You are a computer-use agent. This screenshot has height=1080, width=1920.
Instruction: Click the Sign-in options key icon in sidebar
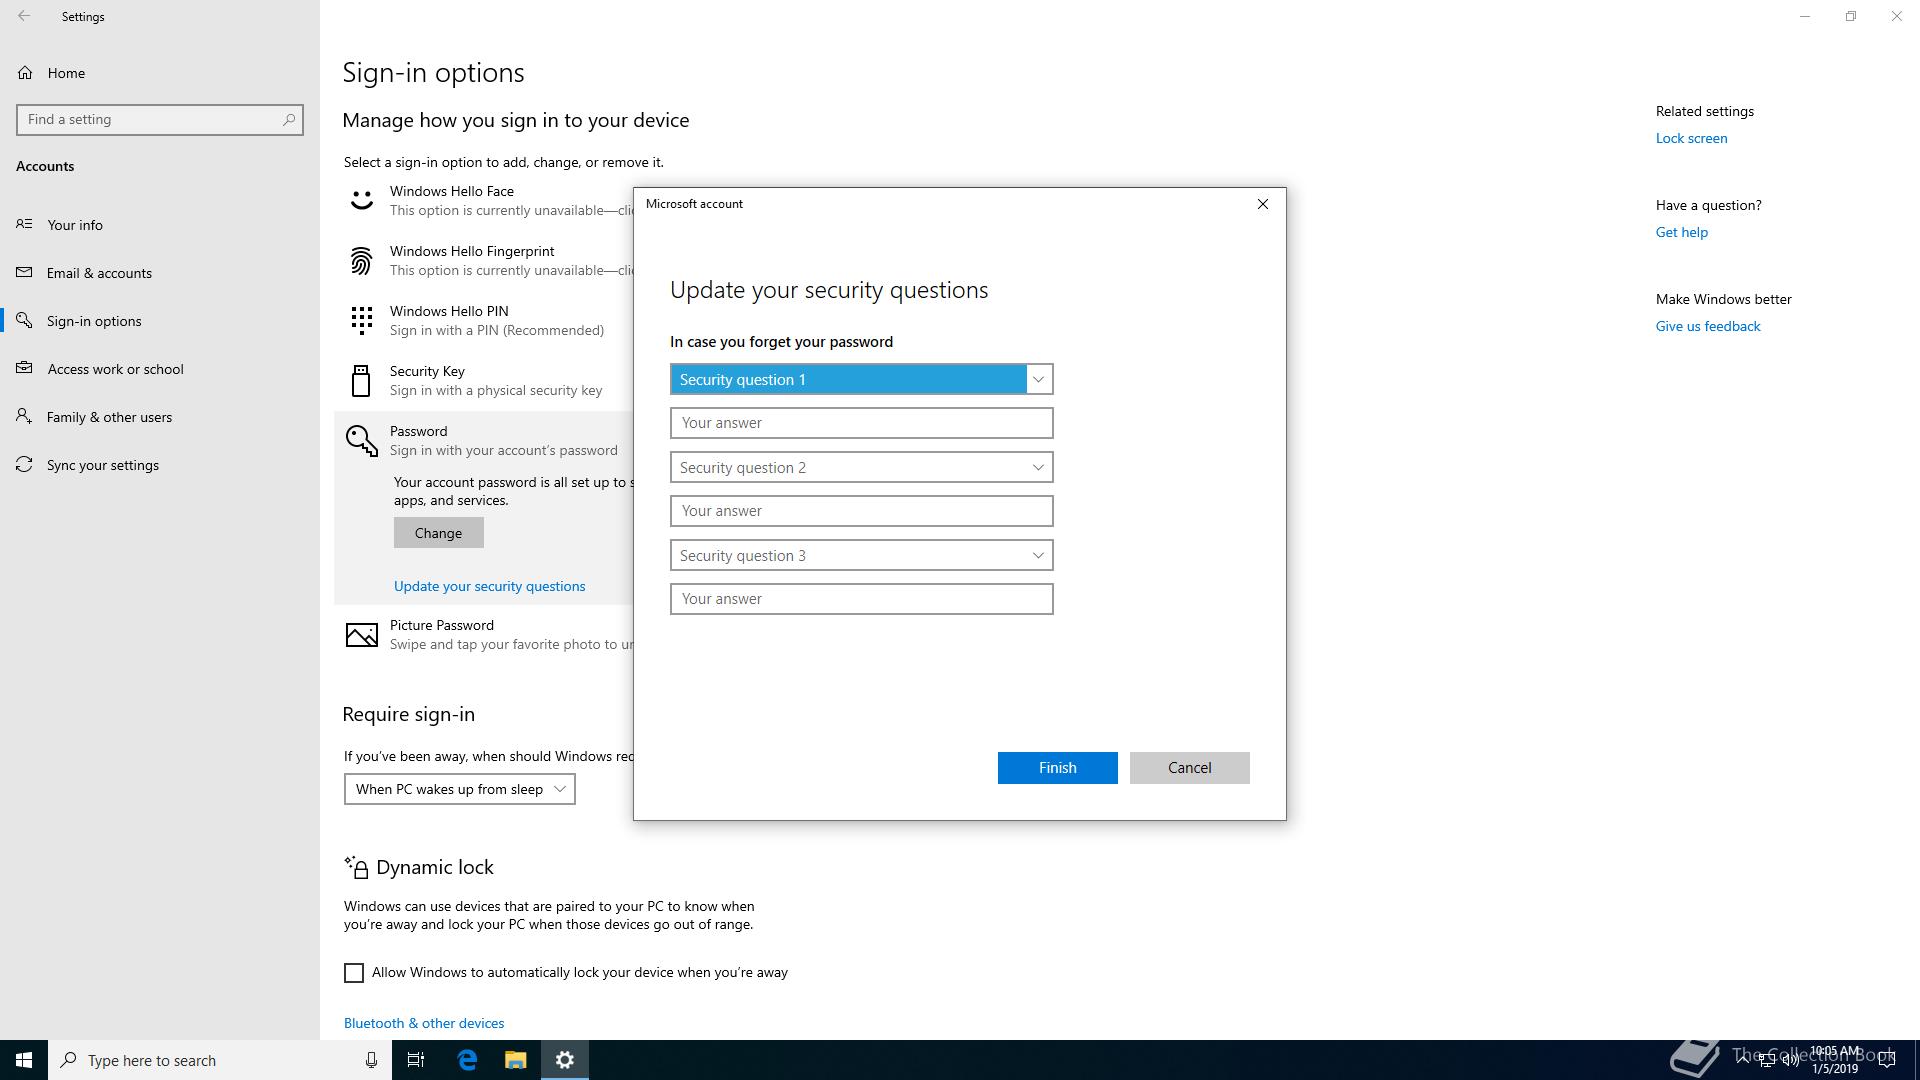(25, 320)
